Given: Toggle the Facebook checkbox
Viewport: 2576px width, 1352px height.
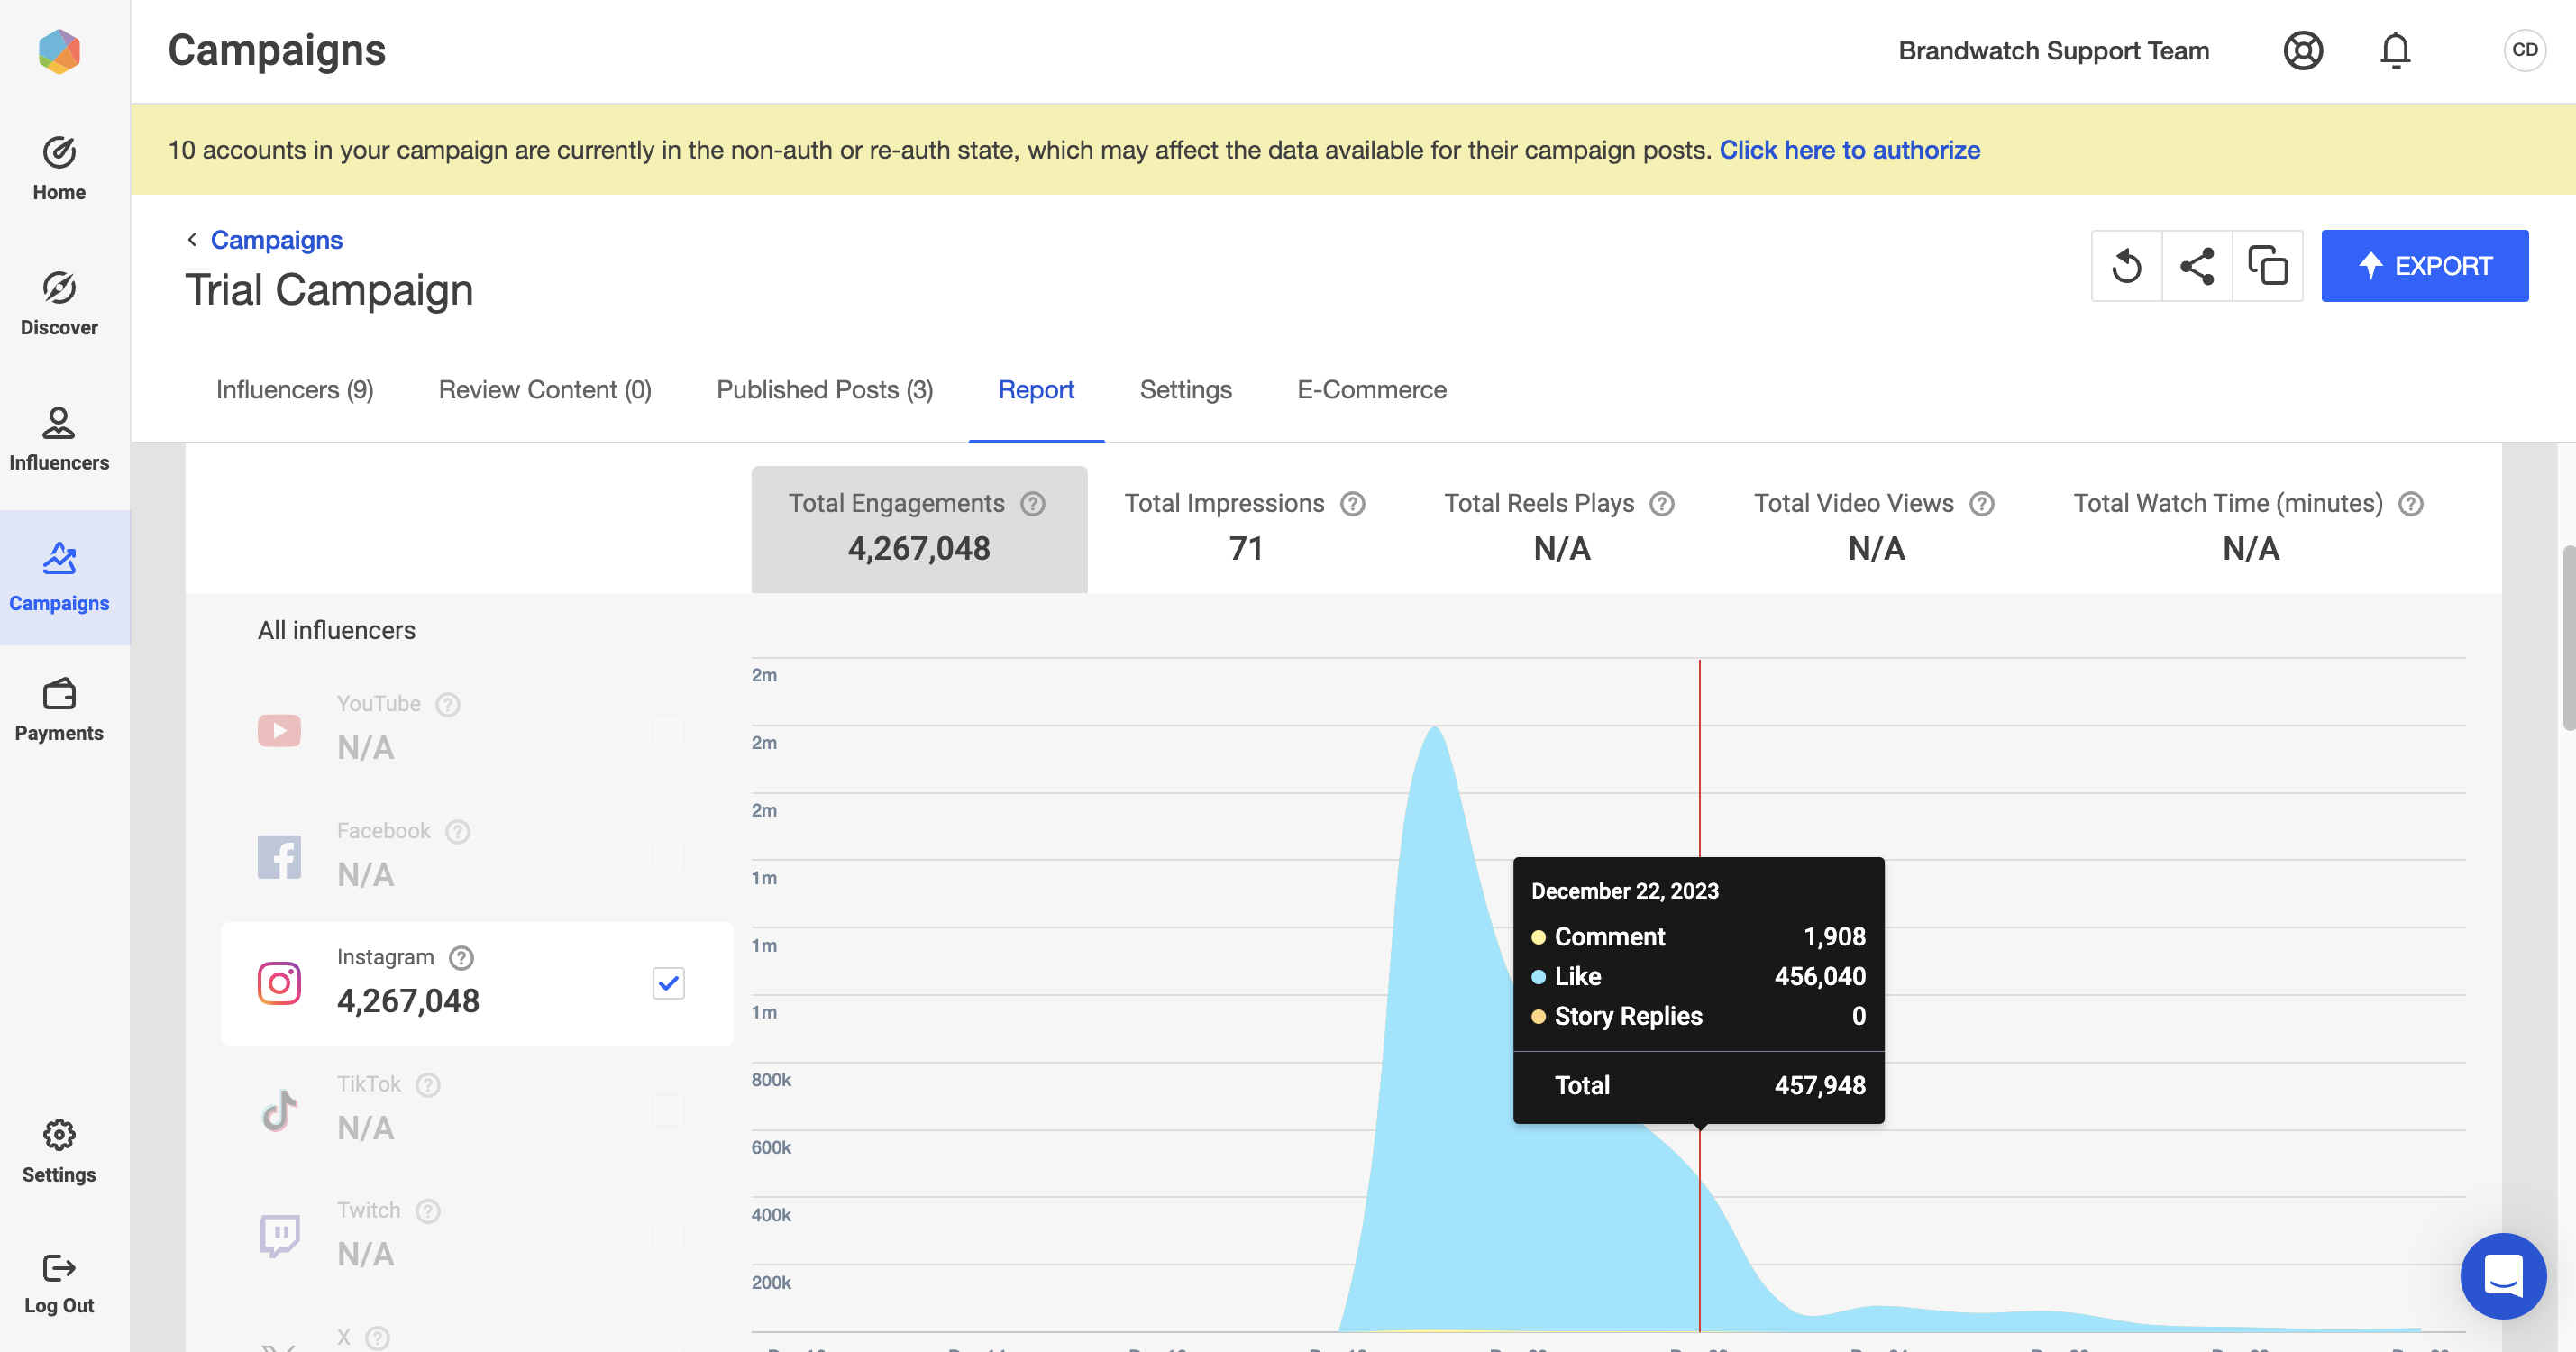Looking at the screenshot, I should (668, 857).
